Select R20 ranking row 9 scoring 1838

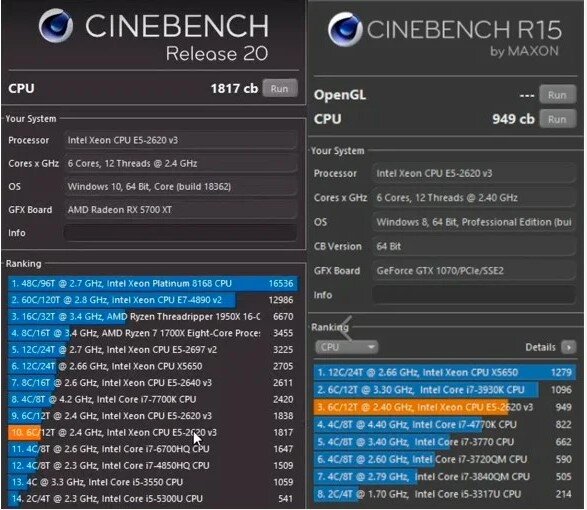click(x=153, y=416)
